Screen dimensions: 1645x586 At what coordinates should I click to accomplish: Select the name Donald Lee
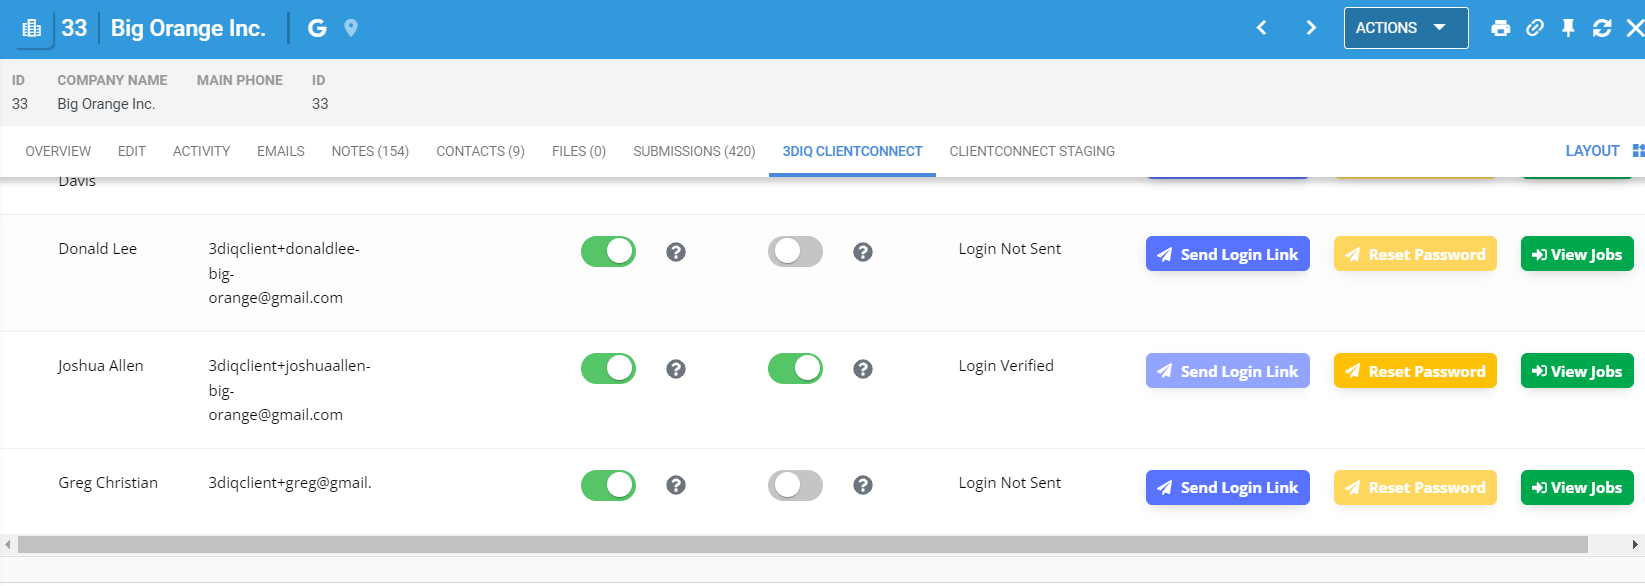(x=98, y=249)
